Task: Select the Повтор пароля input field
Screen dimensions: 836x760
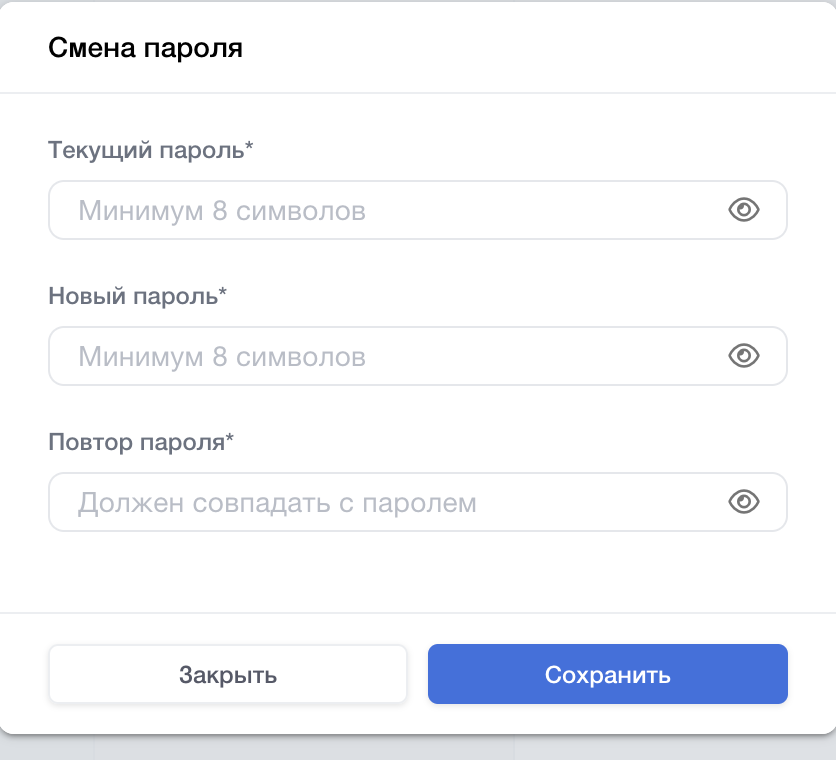Action: click(400, 502)
